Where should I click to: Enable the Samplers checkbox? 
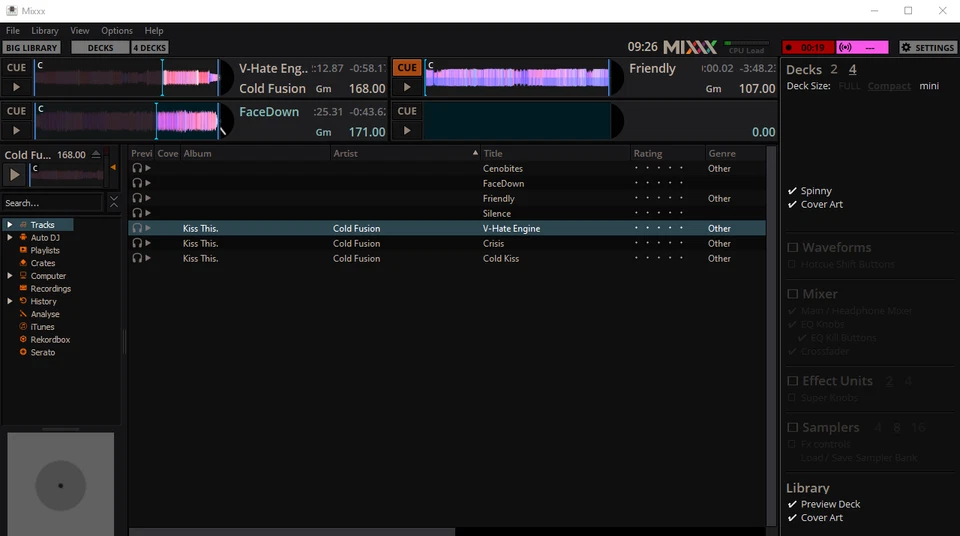(793, 428)
